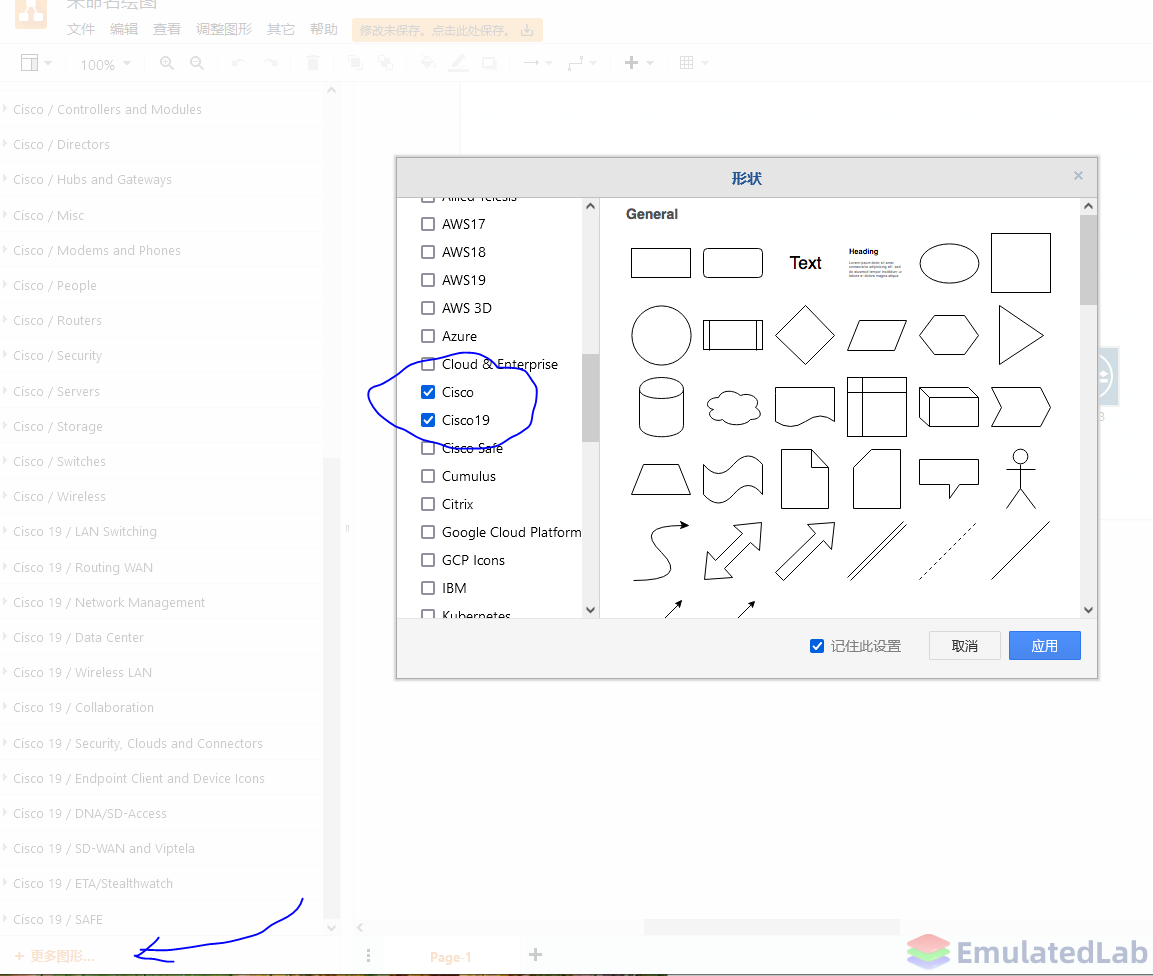
Task: Open the connection arrow style dropdown
Action: pos(538,63)
